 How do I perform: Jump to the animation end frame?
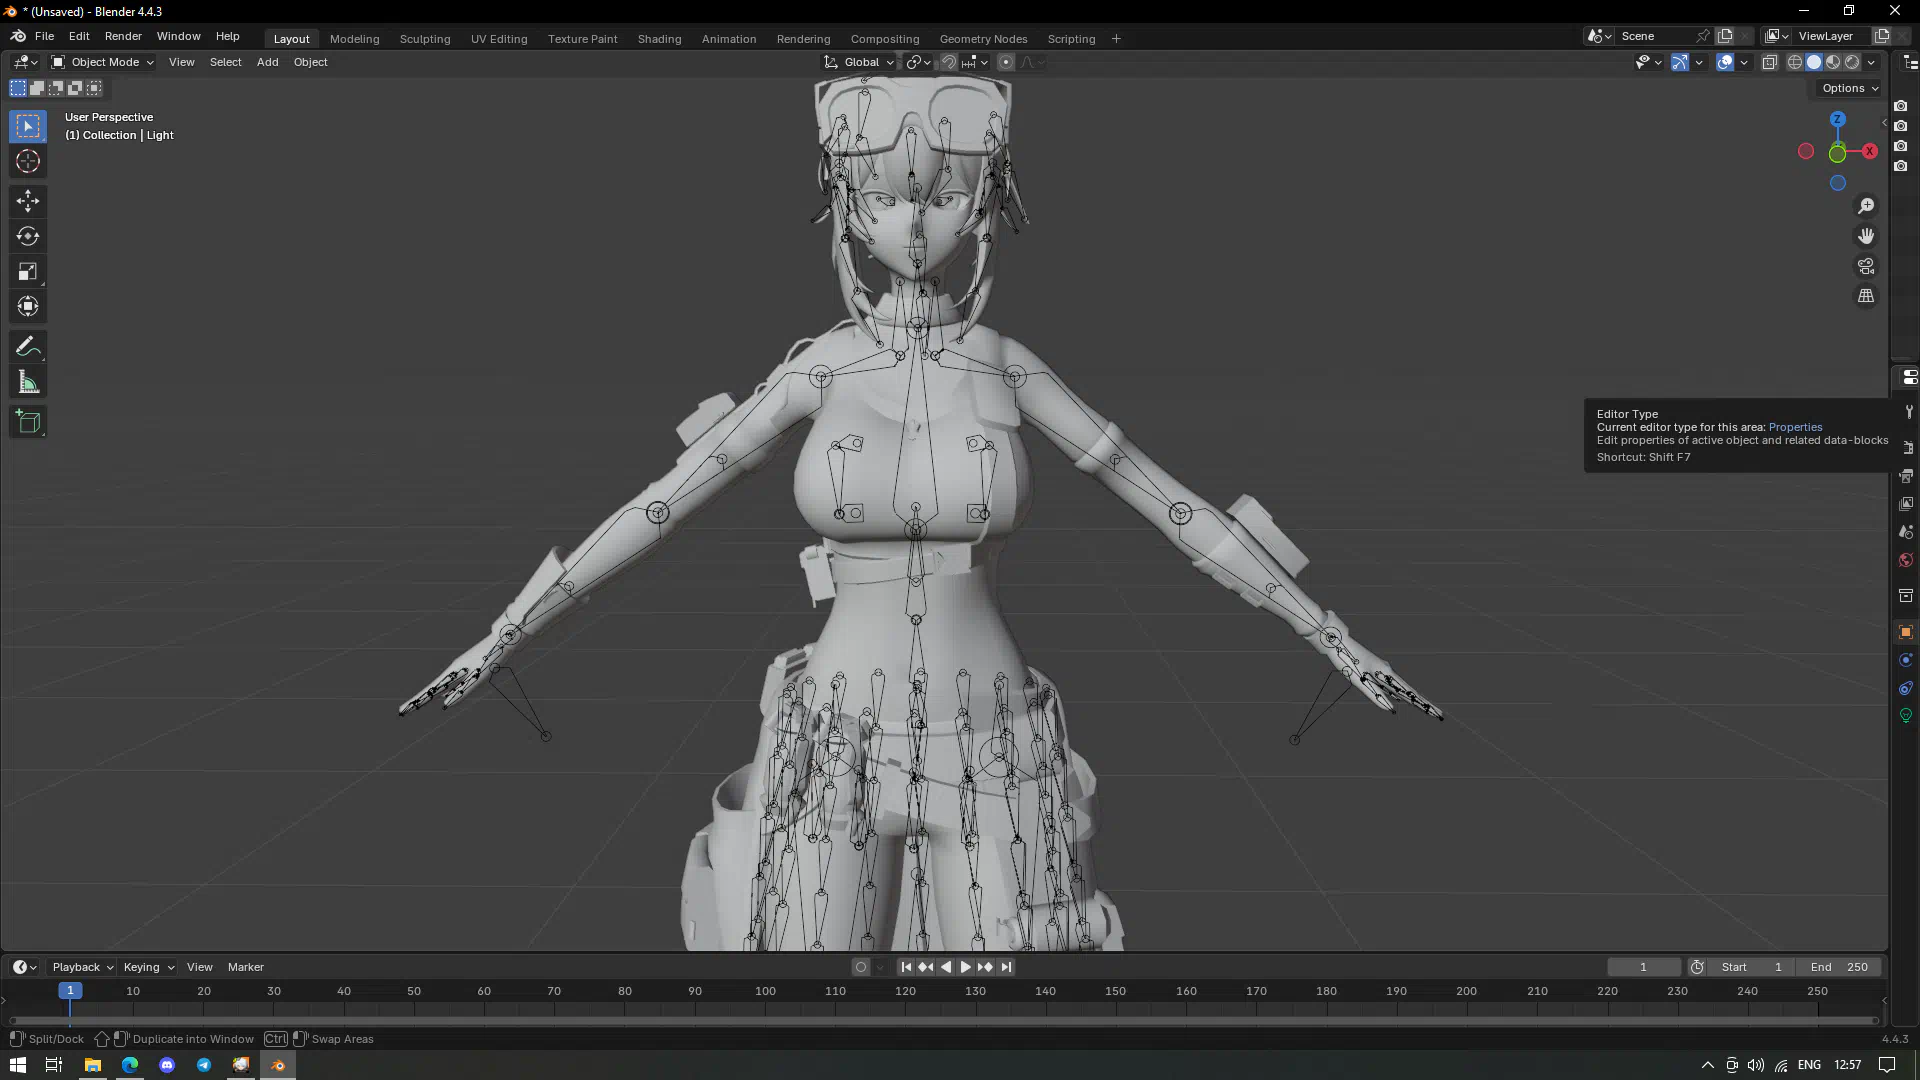(x=1006, y=967)
